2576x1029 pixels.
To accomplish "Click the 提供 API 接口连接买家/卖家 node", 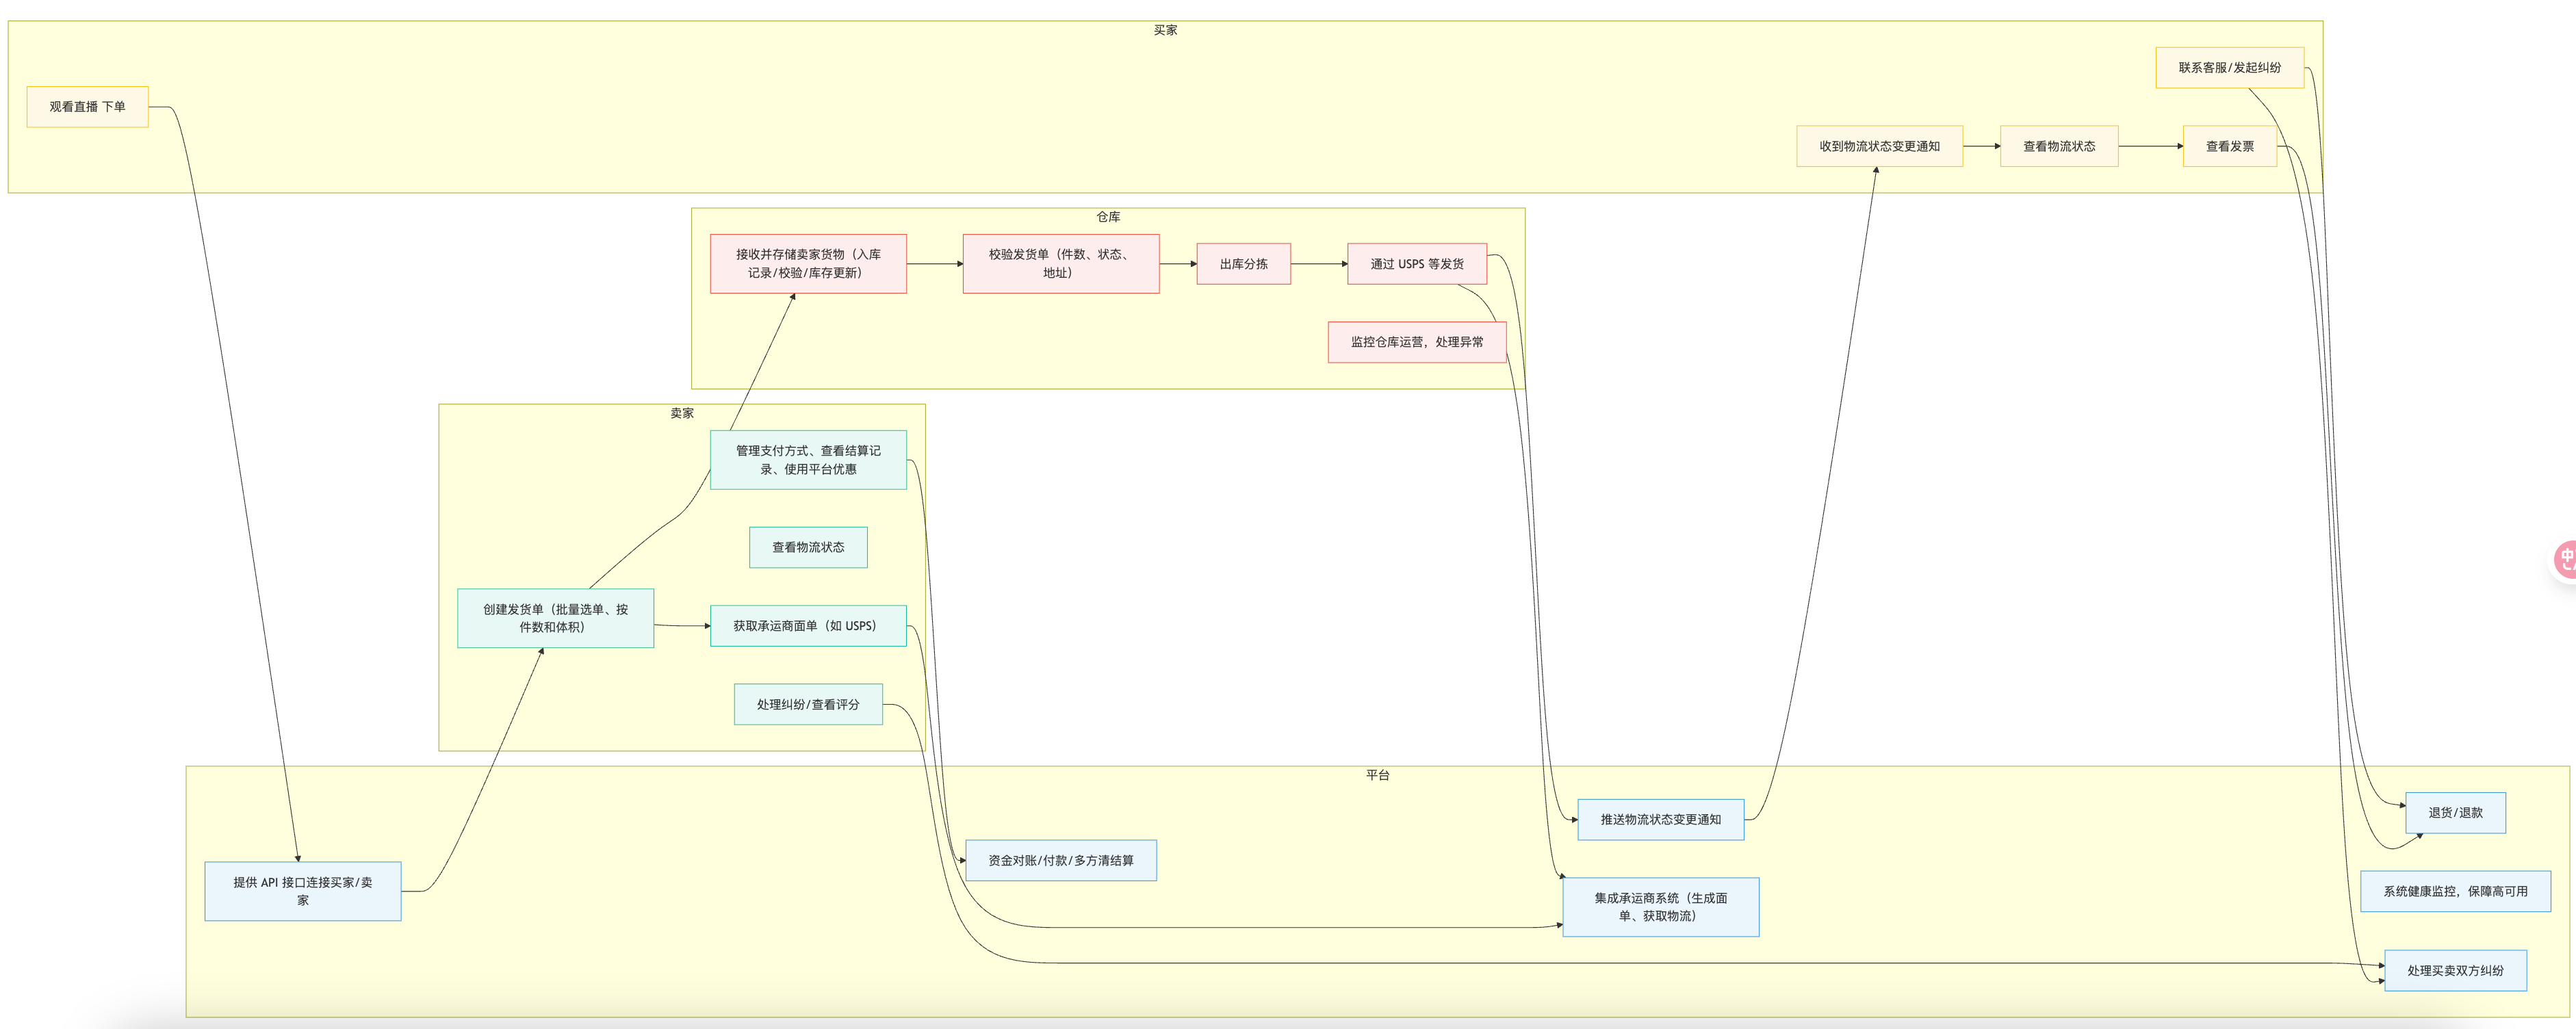I will pyautogui.click(x=303, y=891).
